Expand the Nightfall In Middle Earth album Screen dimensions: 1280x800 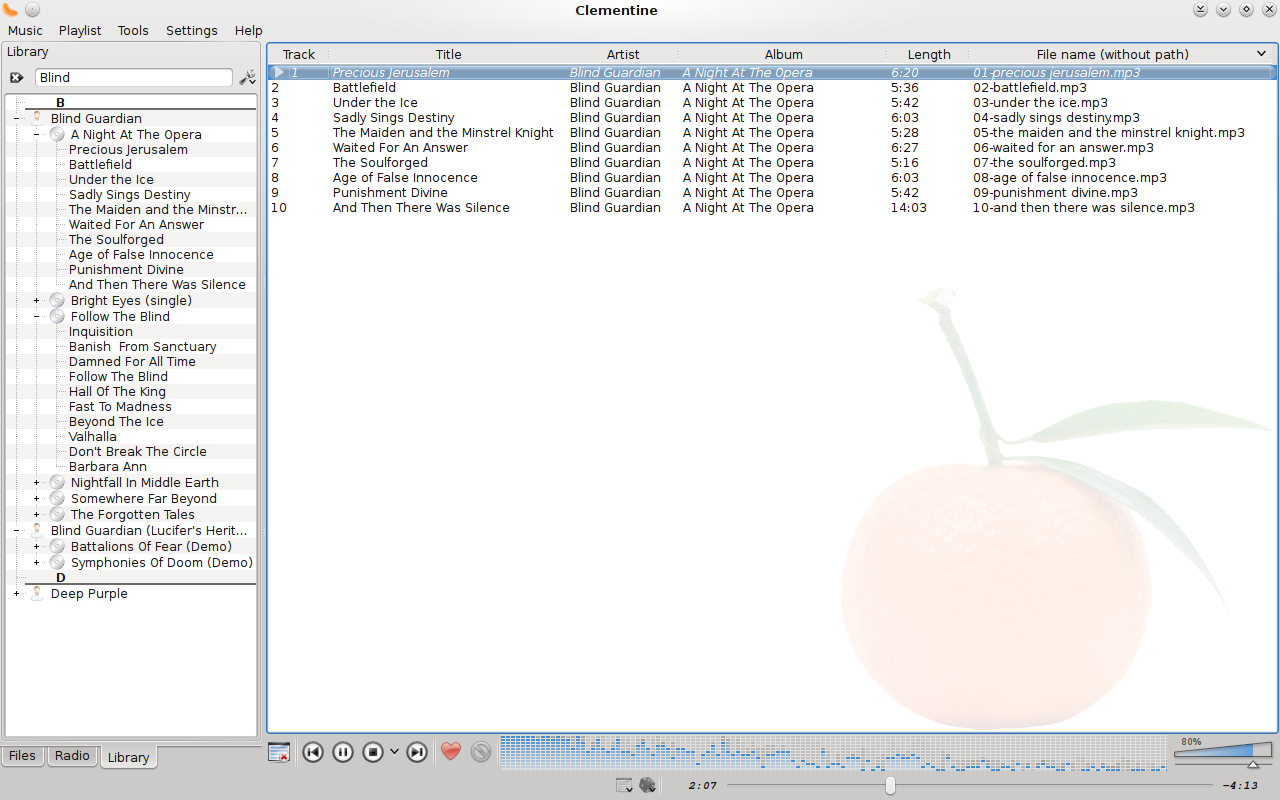click(37, 482)
